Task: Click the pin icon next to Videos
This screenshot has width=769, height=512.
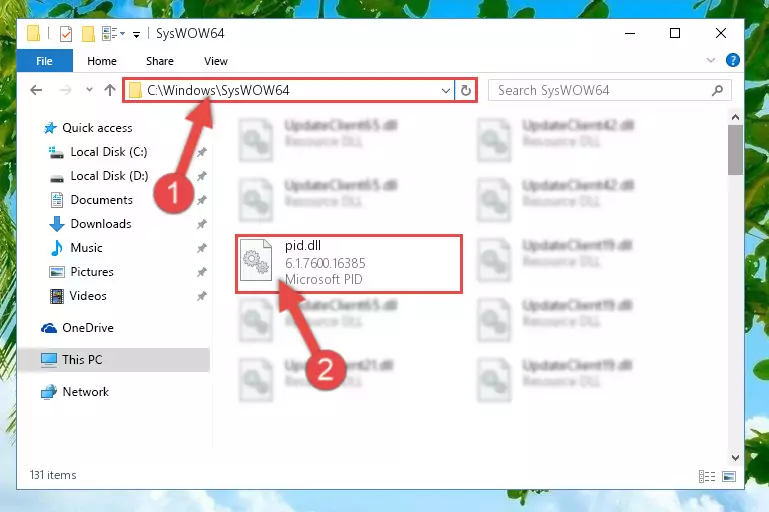Action: tap(202, 296)
